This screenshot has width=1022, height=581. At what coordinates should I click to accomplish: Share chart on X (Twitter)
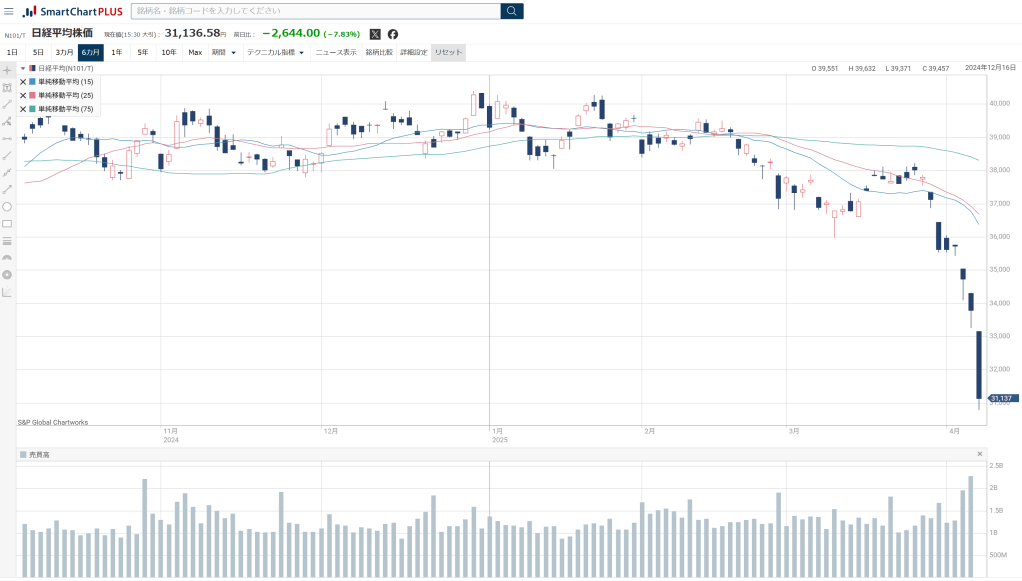[375, 34]
